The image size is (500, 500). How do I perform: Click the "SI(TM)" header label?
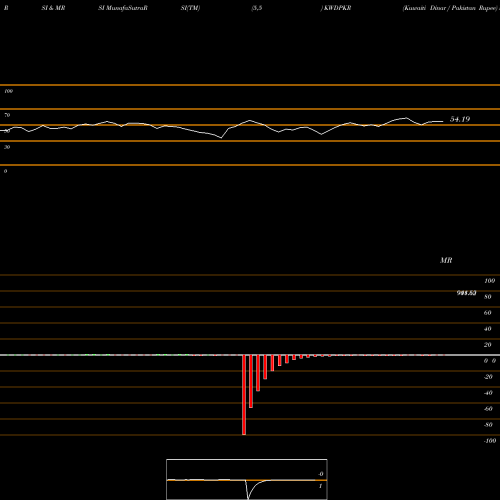click(190, 8)
